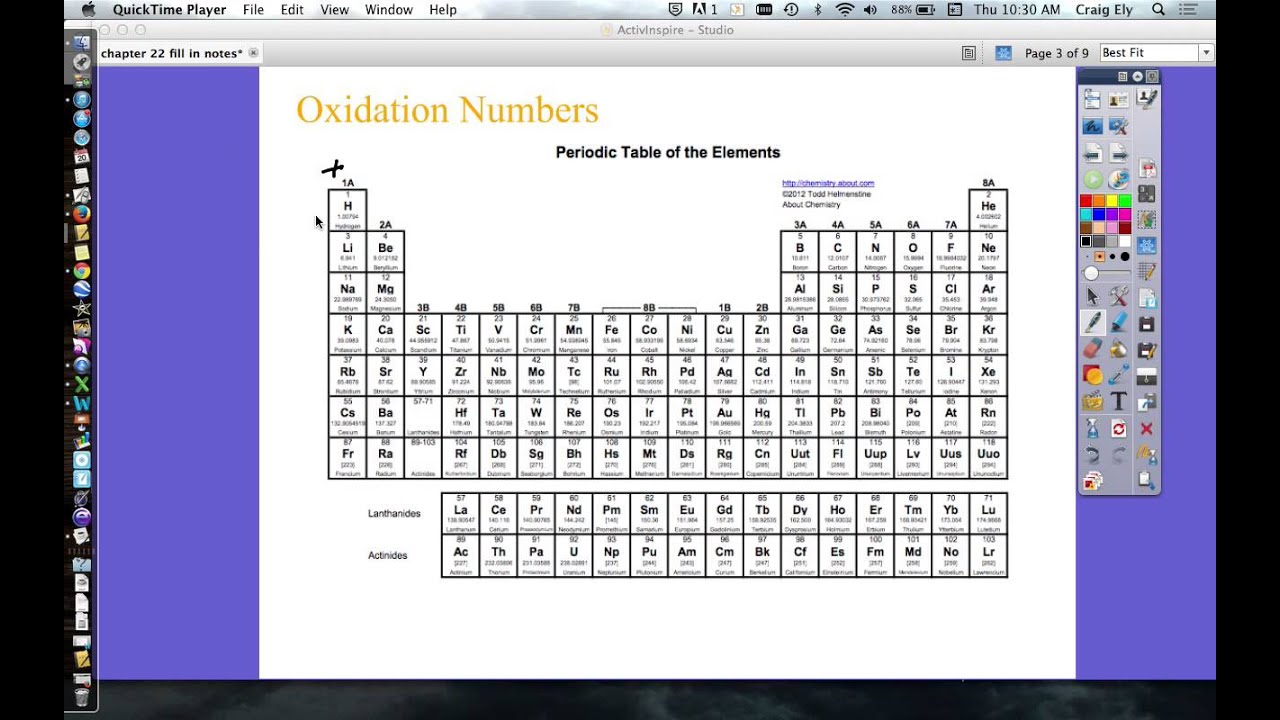
Task: Open the toolbox options dropdown button
Action: click(1123, 77)
